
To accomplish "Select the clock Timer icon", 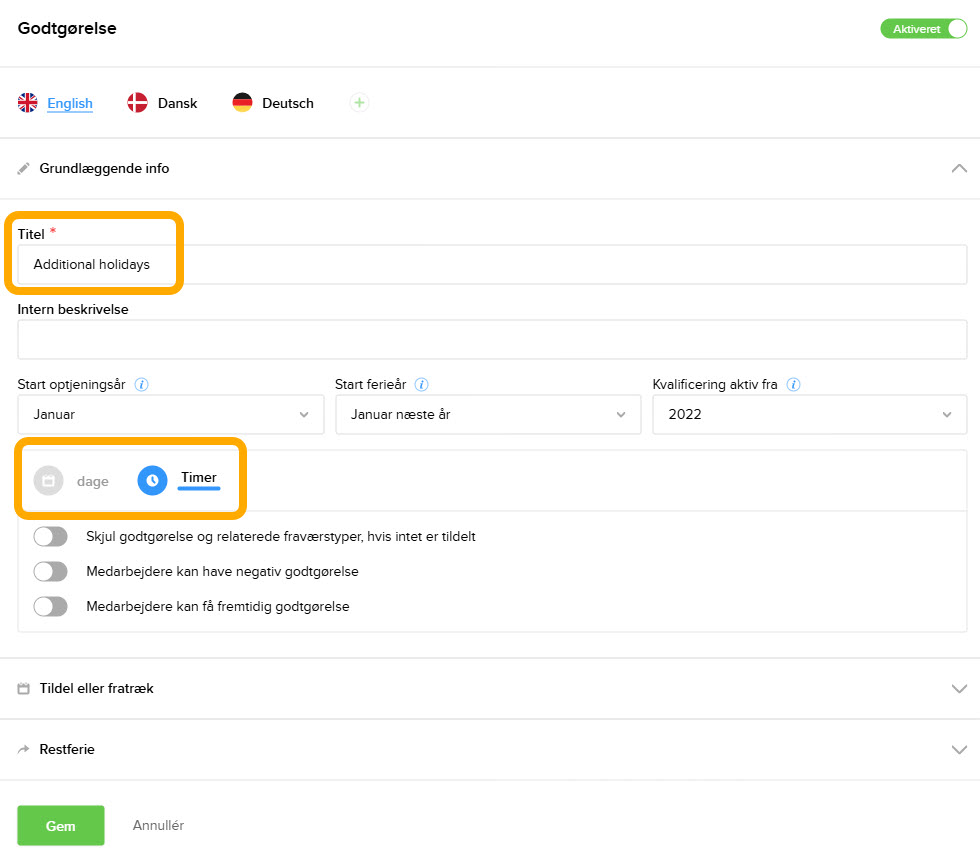I will (152, 481).
